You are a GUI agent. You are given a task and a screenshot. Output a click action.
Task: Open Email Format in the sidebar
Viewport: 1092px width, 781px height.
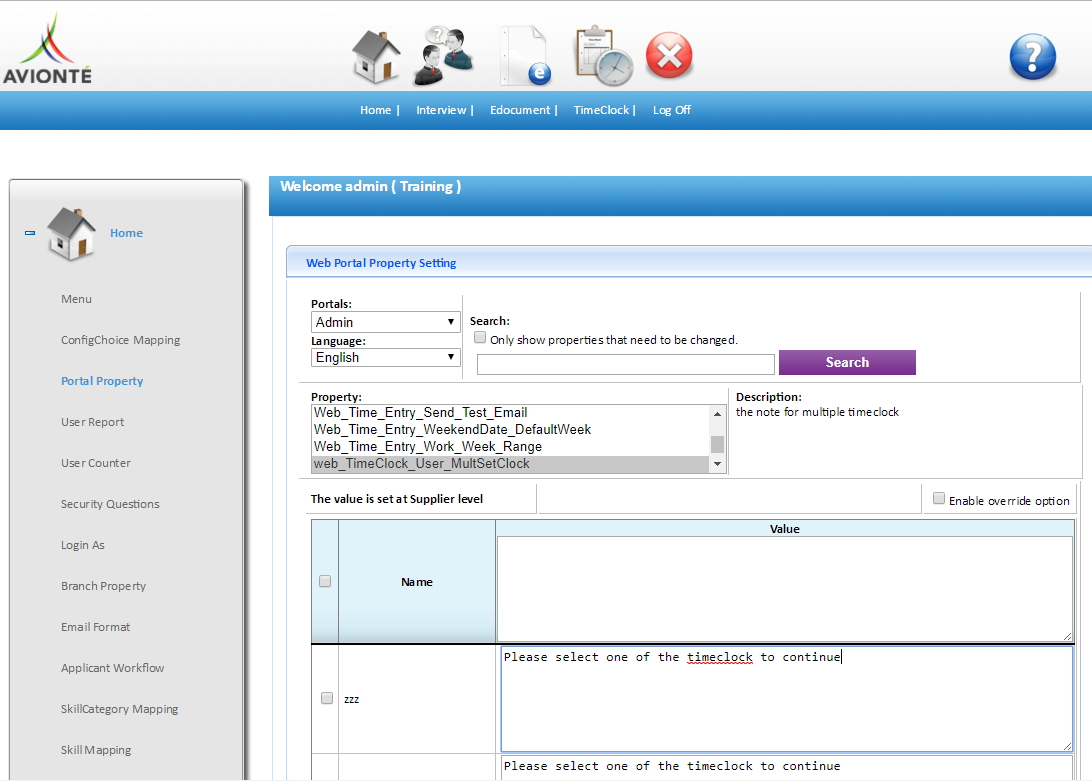(95, 627)
